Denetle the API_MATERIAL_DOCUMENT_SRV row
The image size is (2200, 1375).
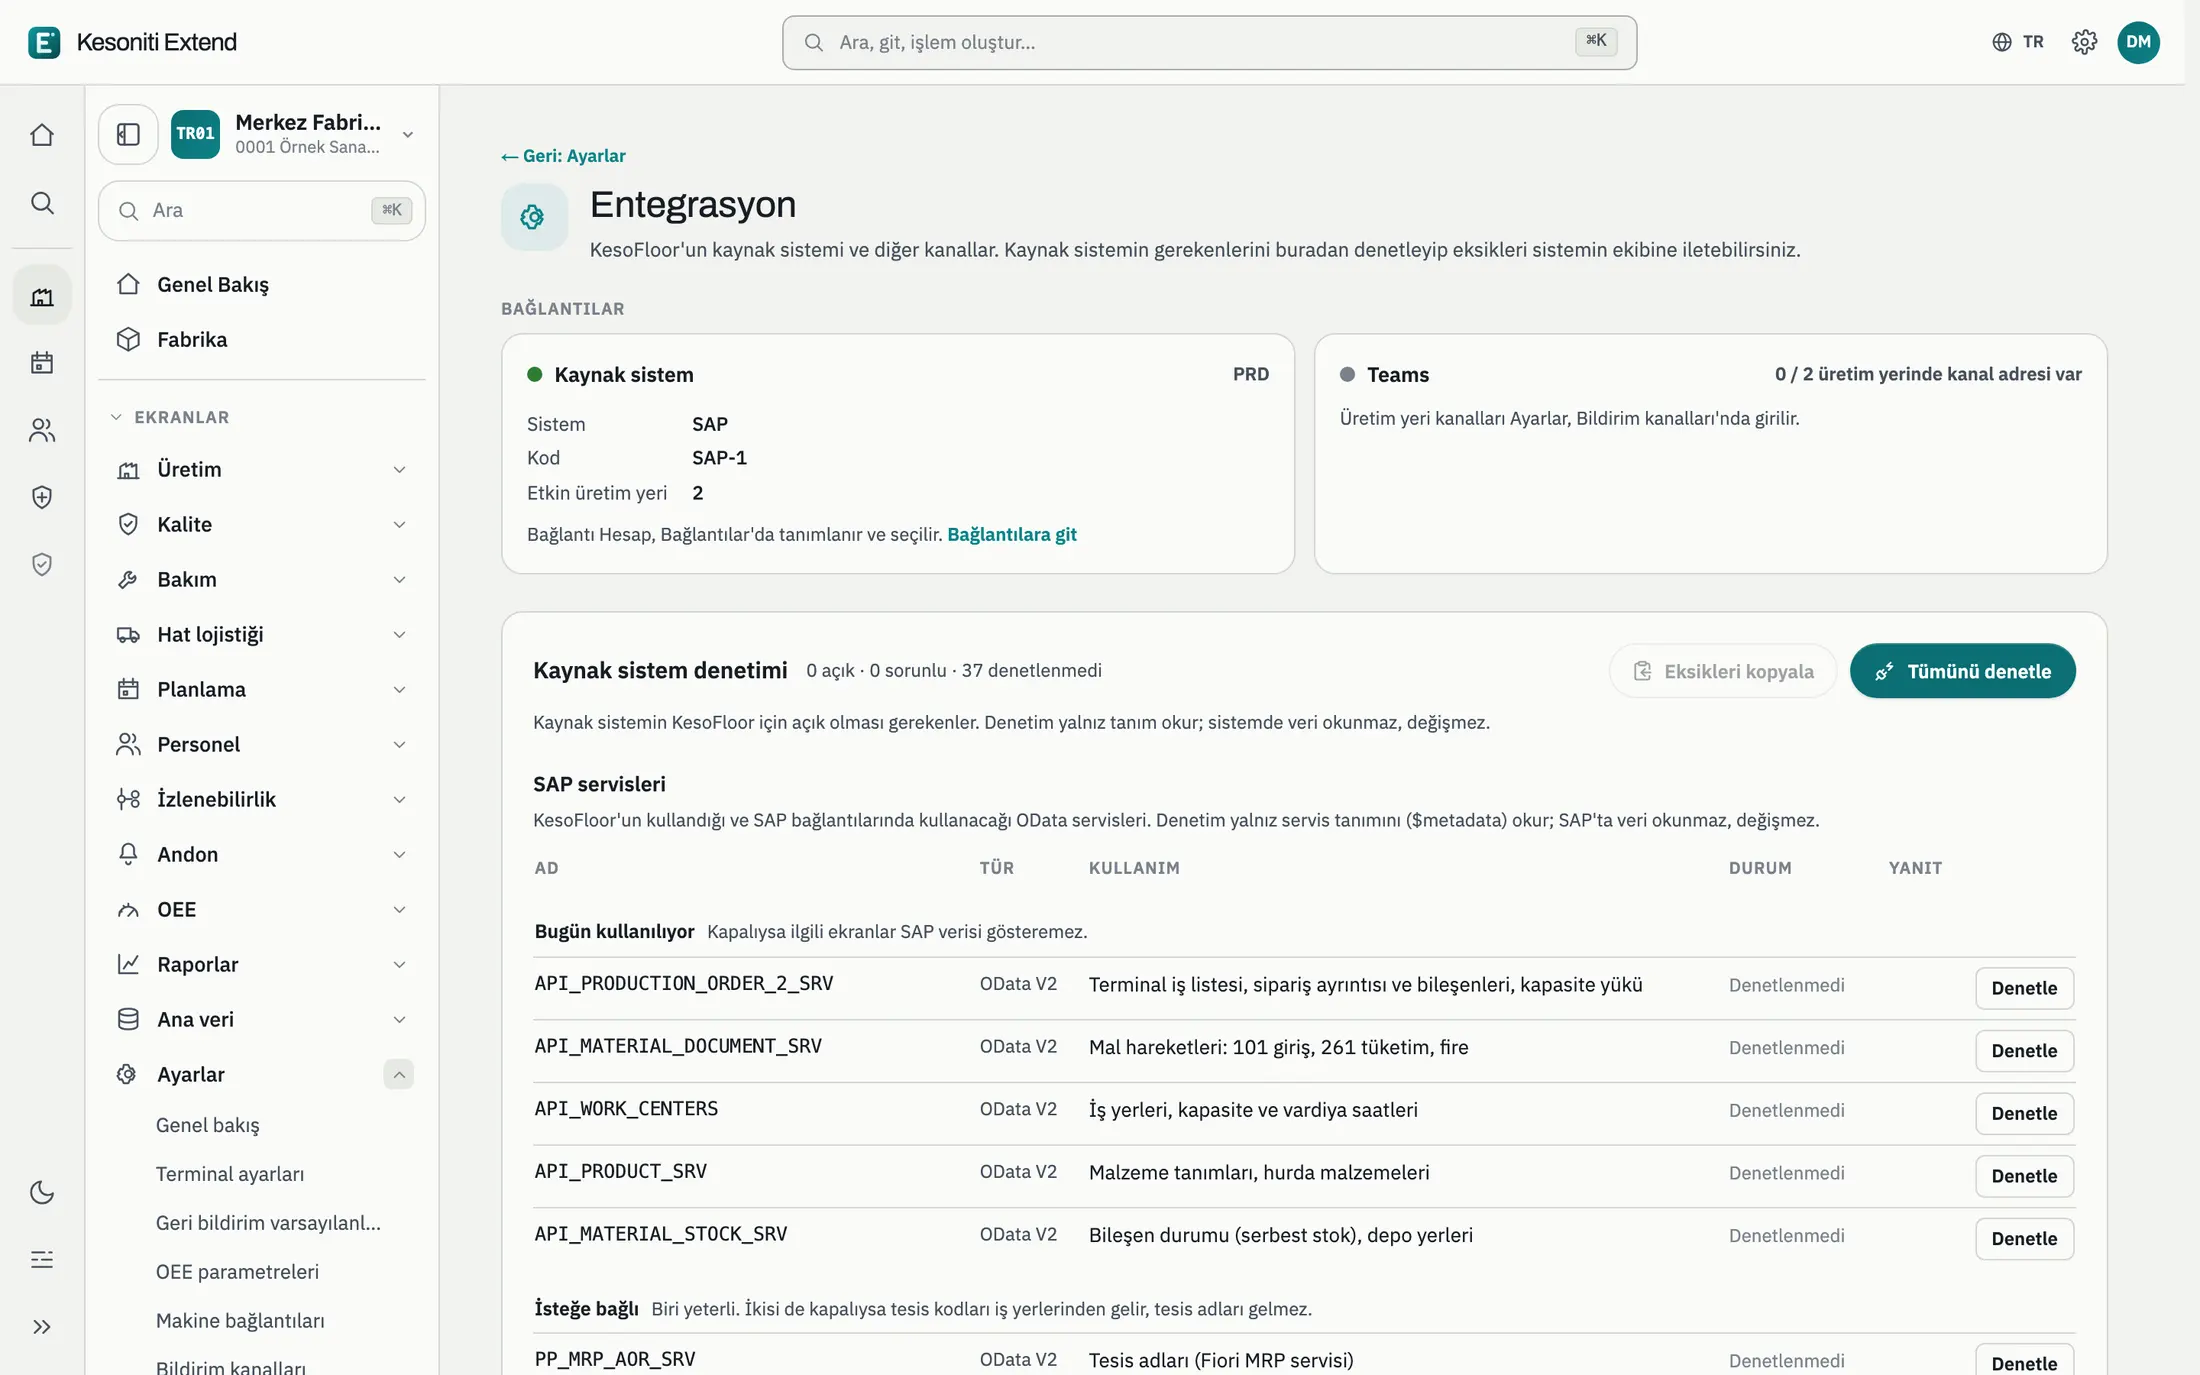point(2024,1051)
